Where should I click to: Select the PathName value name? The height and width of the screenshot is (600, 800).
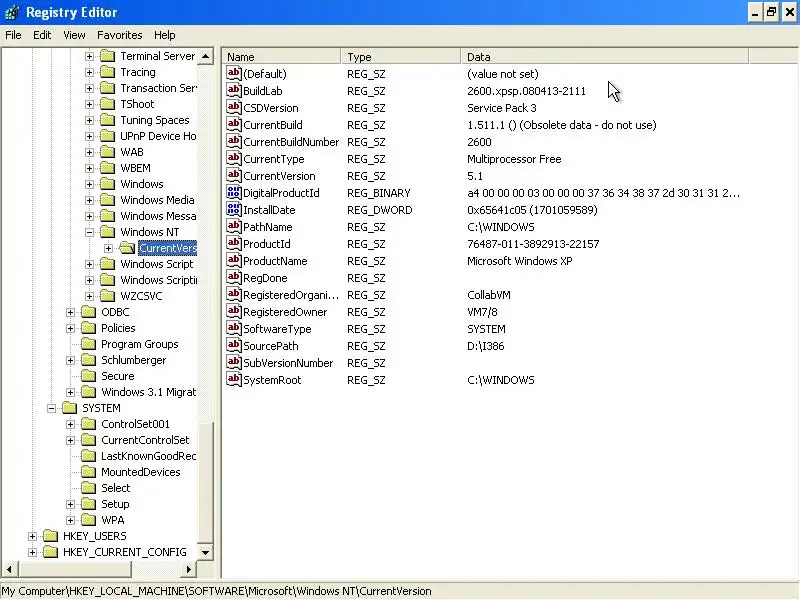[267, 227]
